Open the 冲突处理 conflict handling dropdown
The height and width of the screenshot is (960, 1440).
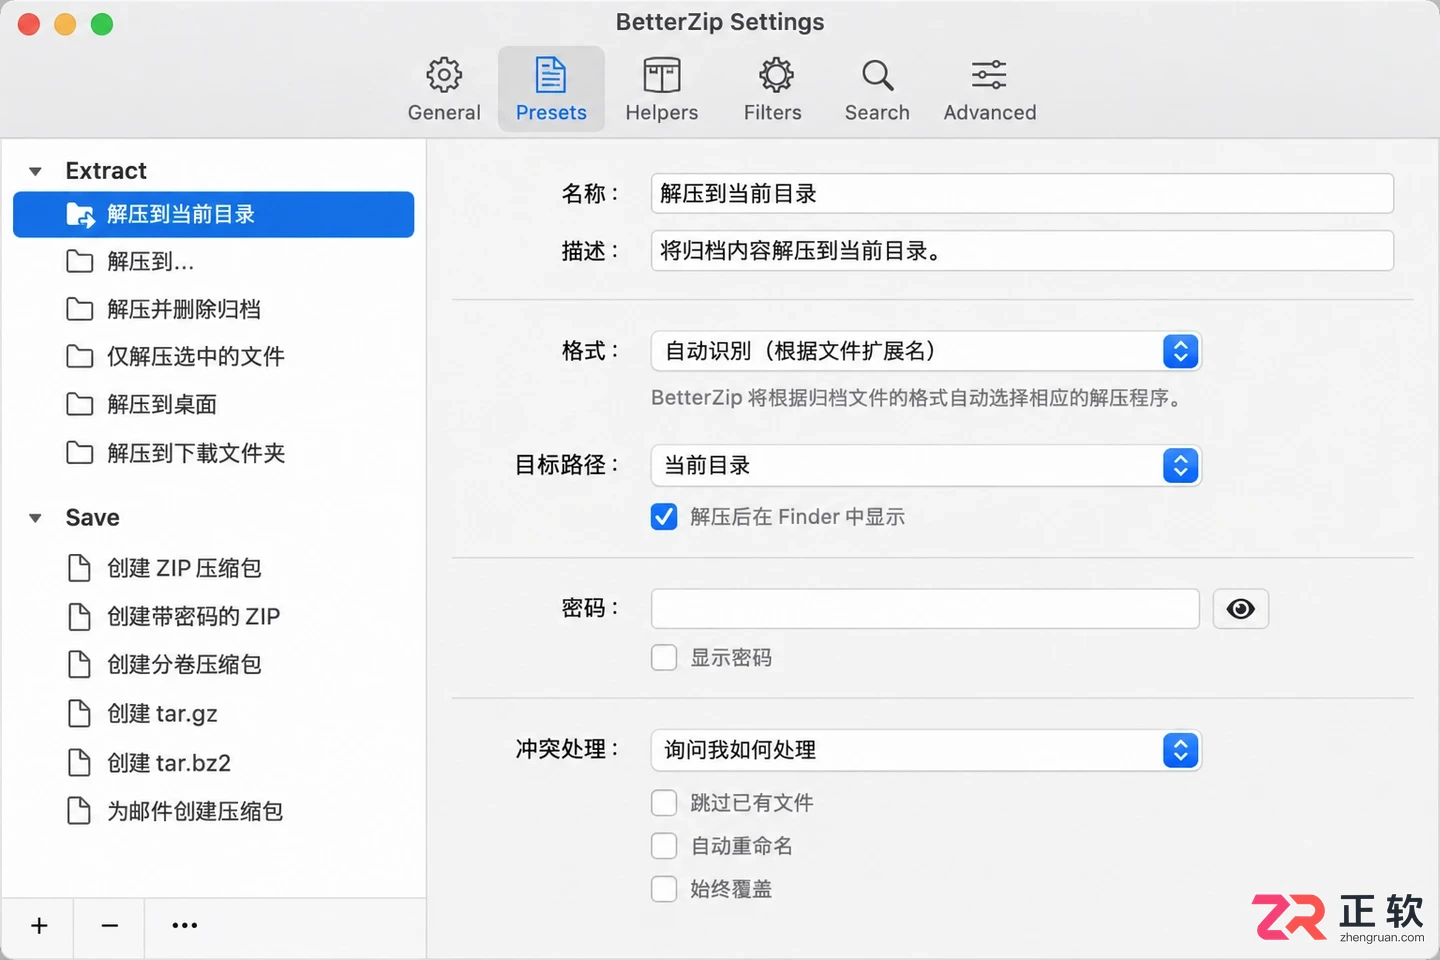coord(926,751)
